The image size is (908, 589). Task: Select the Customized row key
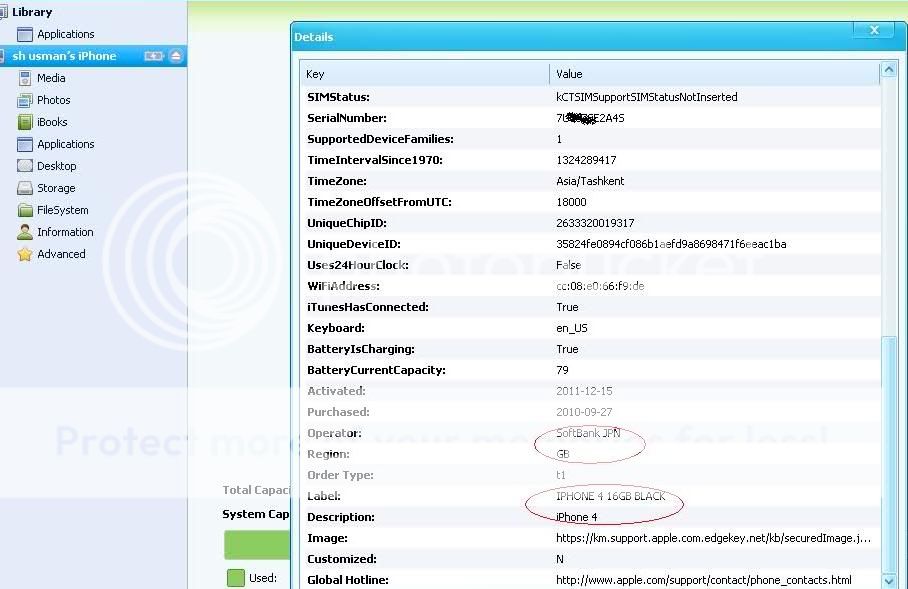point(342,559)
